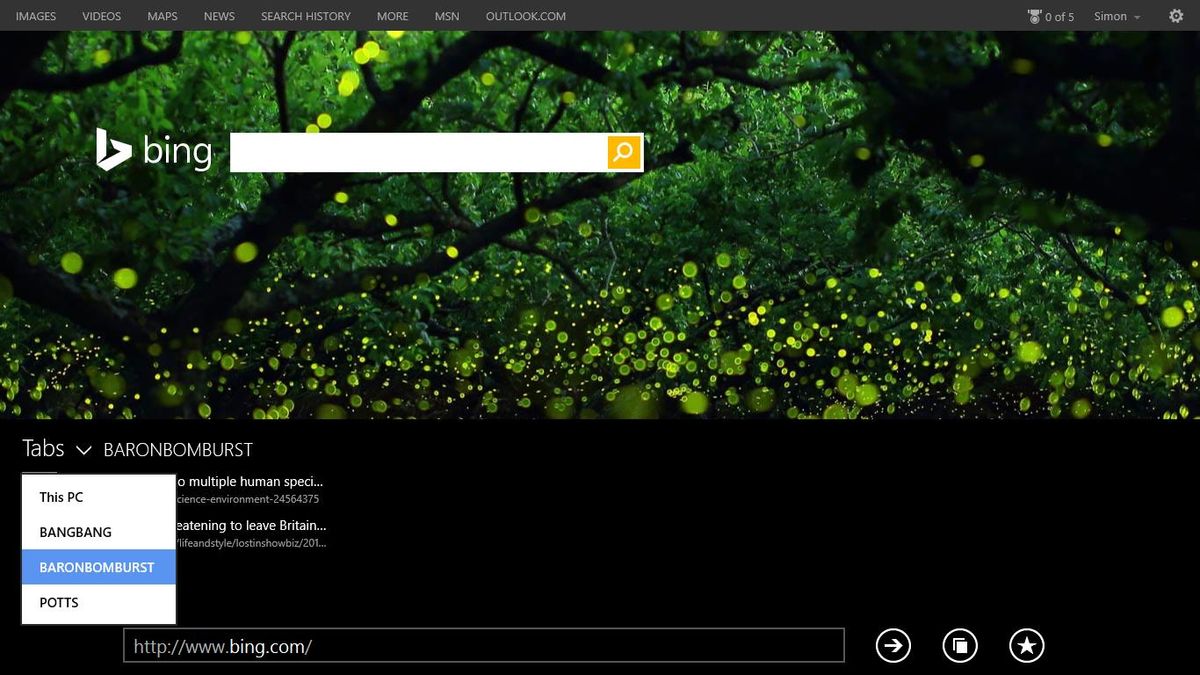
Task: Open OUTLOOK.COM from the top bar
Action: [525, 16]
